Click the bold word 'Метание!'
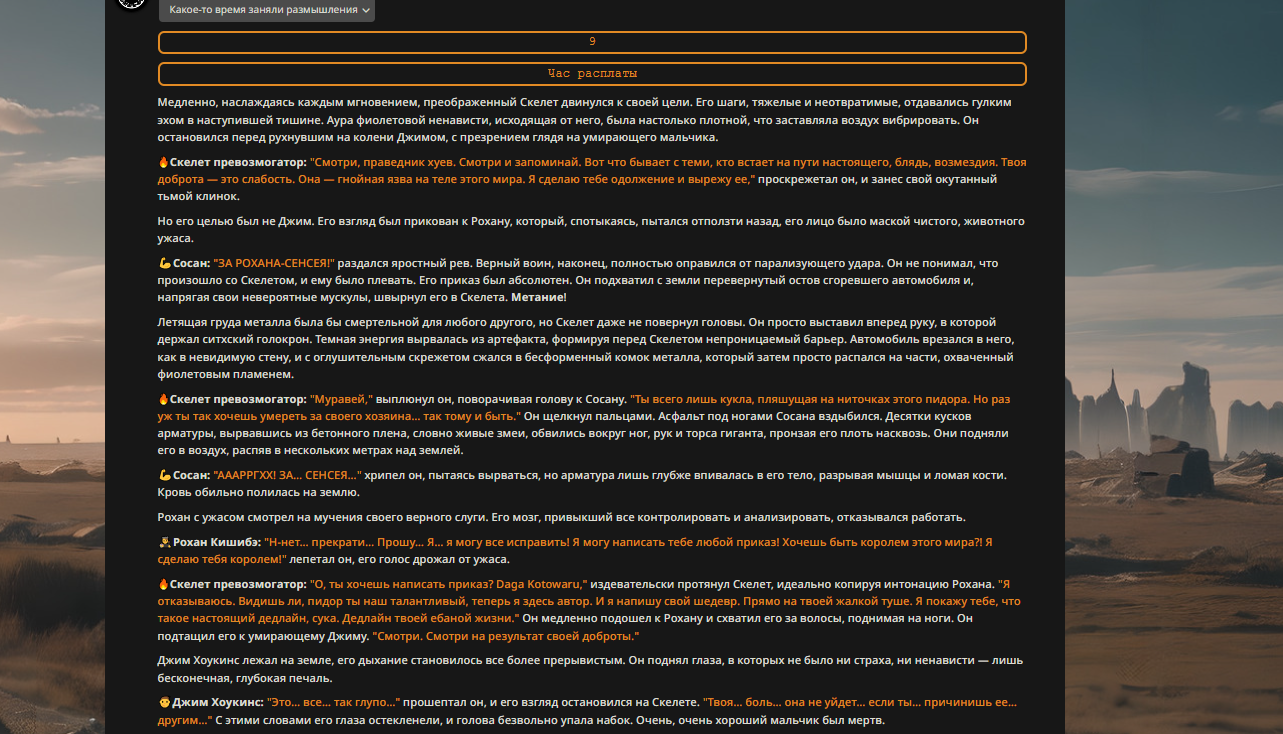Screen dimensions: 1283x734 [x=539, y=298]
